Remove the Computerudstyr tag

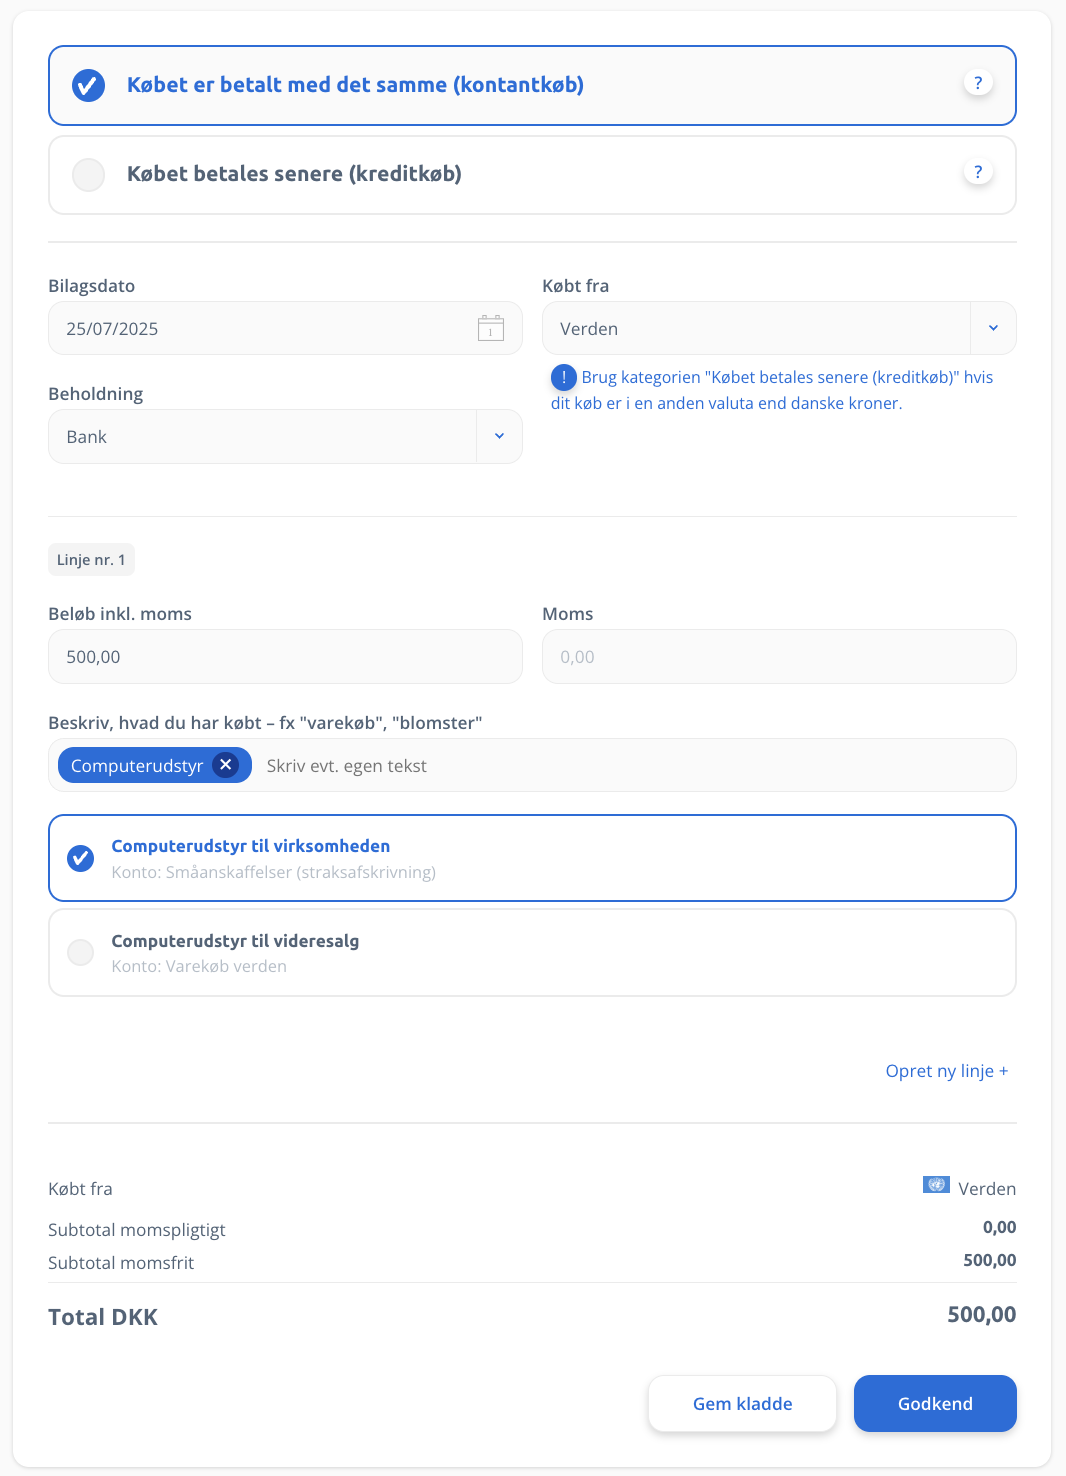tap(226, 765)
